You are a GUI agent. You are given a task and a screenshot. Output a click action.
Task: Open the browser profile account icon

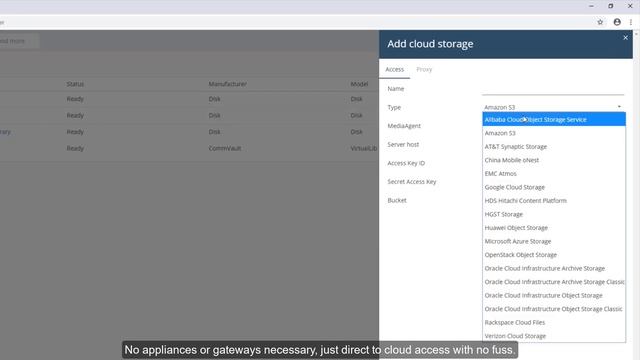[617, 22]
